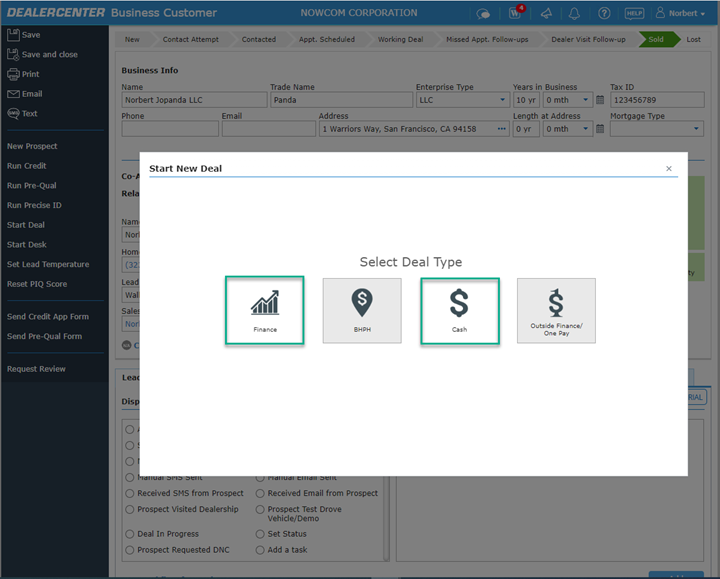
Task: Expand Length at Address months dropdown
Action: [x=585, y=129]
